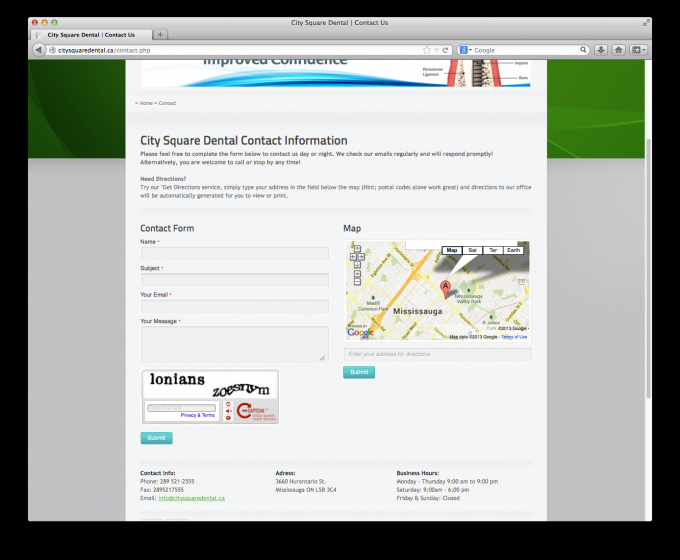Refresh the reCAPTCHA challenge
Viewport: 680px width, 560px height.
coord(228,402)
